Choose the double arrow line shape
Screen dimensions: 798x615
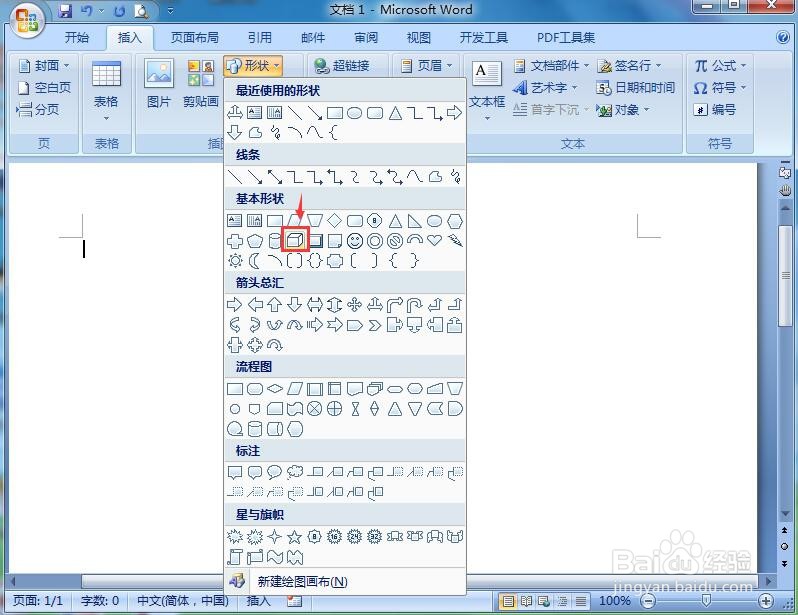(x=275, y=177)
